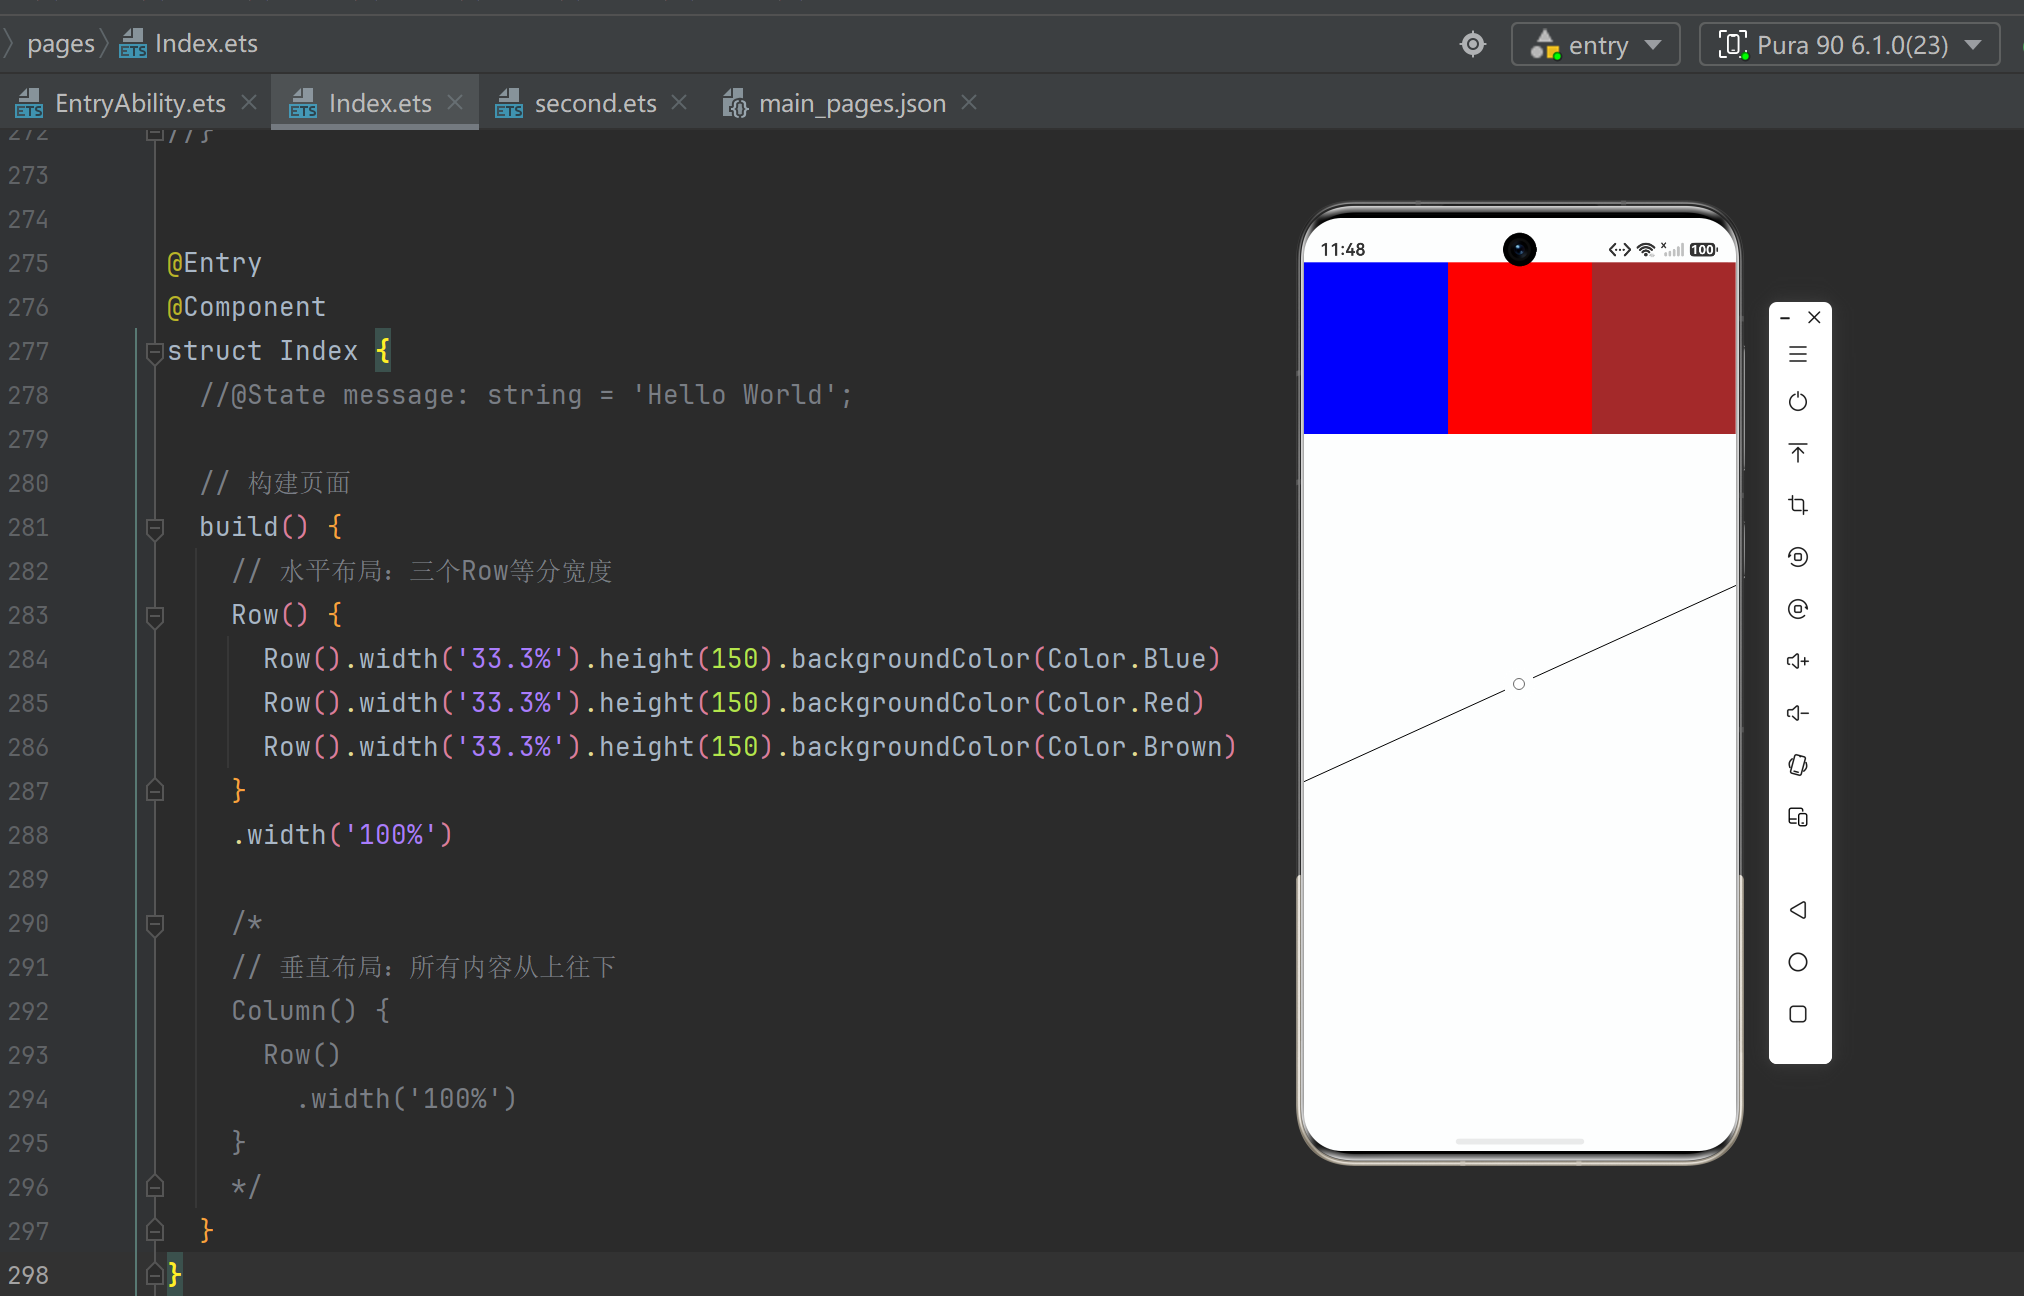Click the locate target crosshair icon

point(1473,44)
